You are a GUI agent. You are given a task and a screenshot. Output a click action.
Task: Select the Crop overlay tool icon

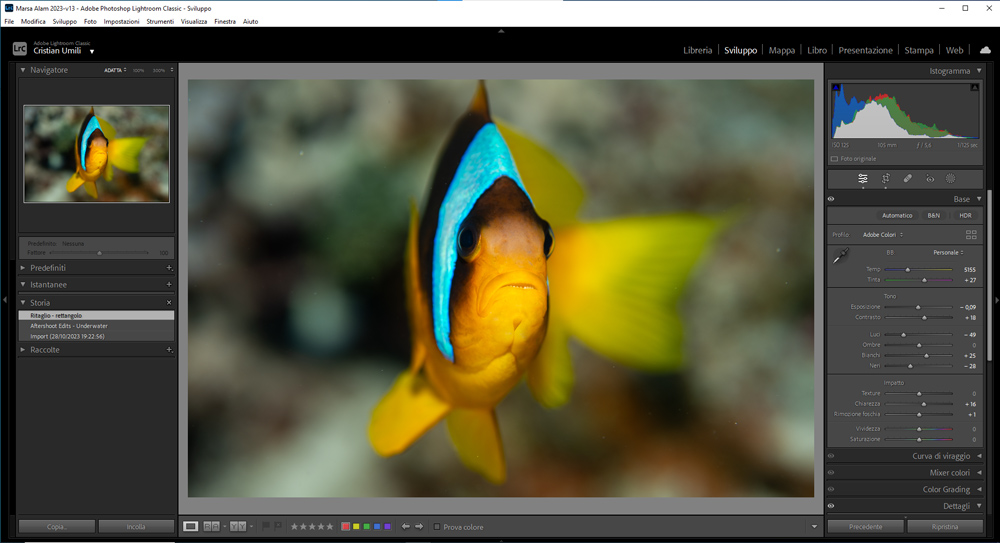pyautogui.click(x=885, y=179)
